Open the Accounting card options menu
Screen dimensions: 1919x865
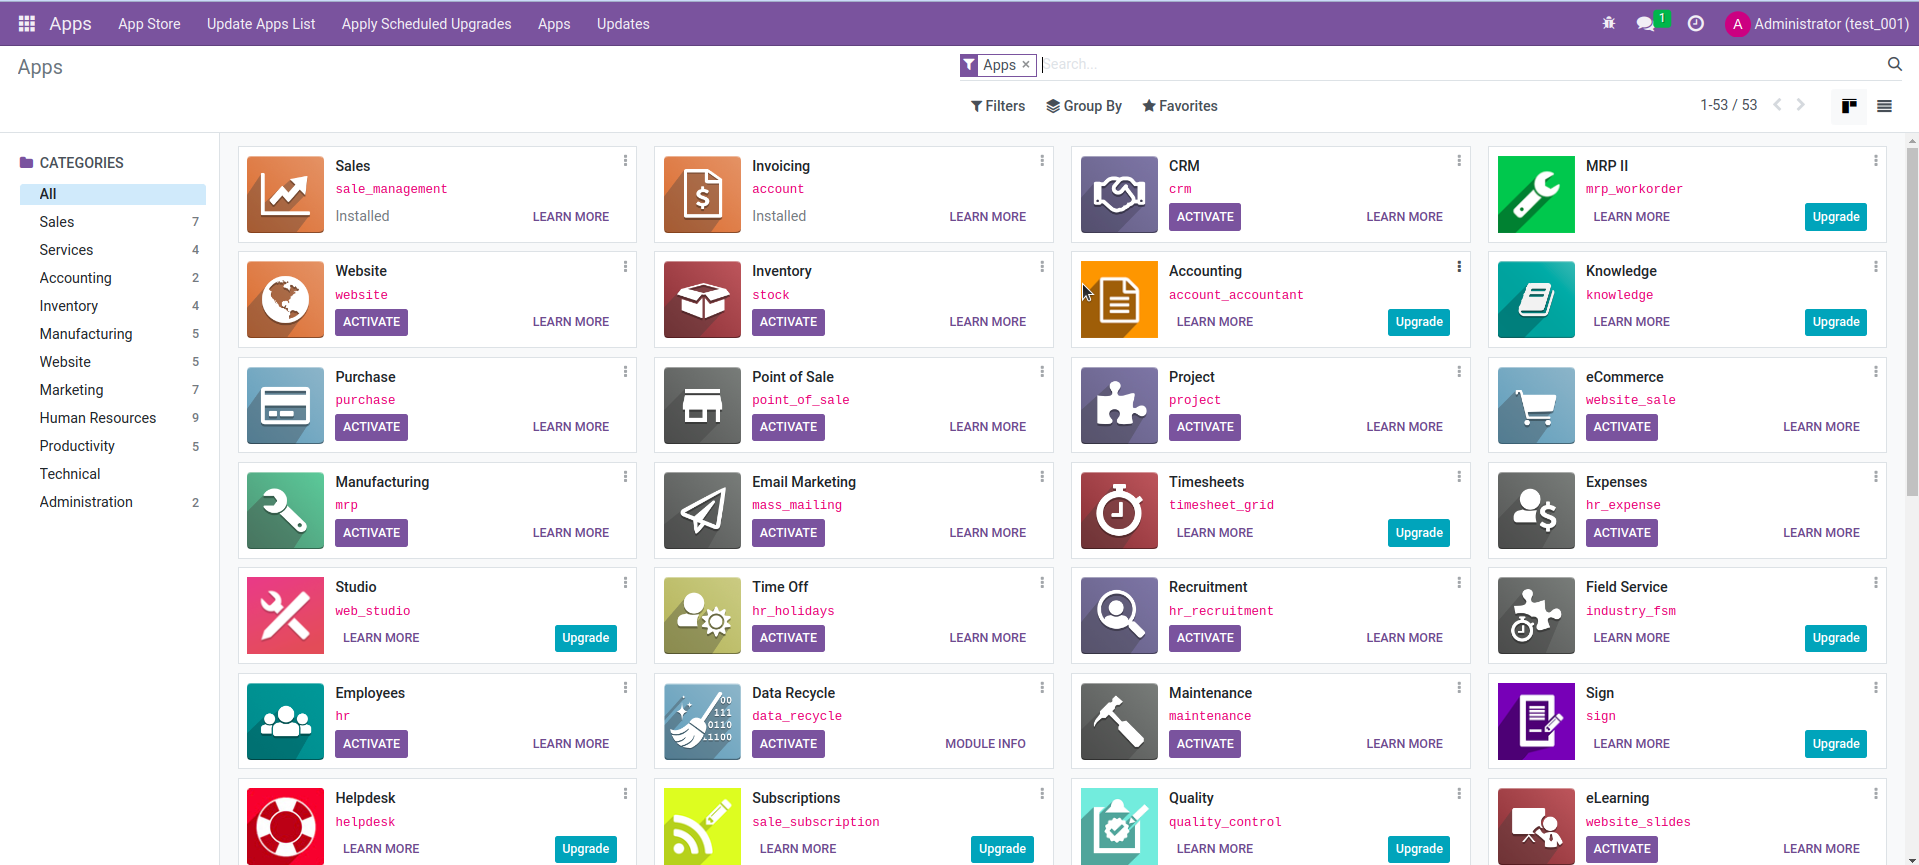(x=1459, y=266)
